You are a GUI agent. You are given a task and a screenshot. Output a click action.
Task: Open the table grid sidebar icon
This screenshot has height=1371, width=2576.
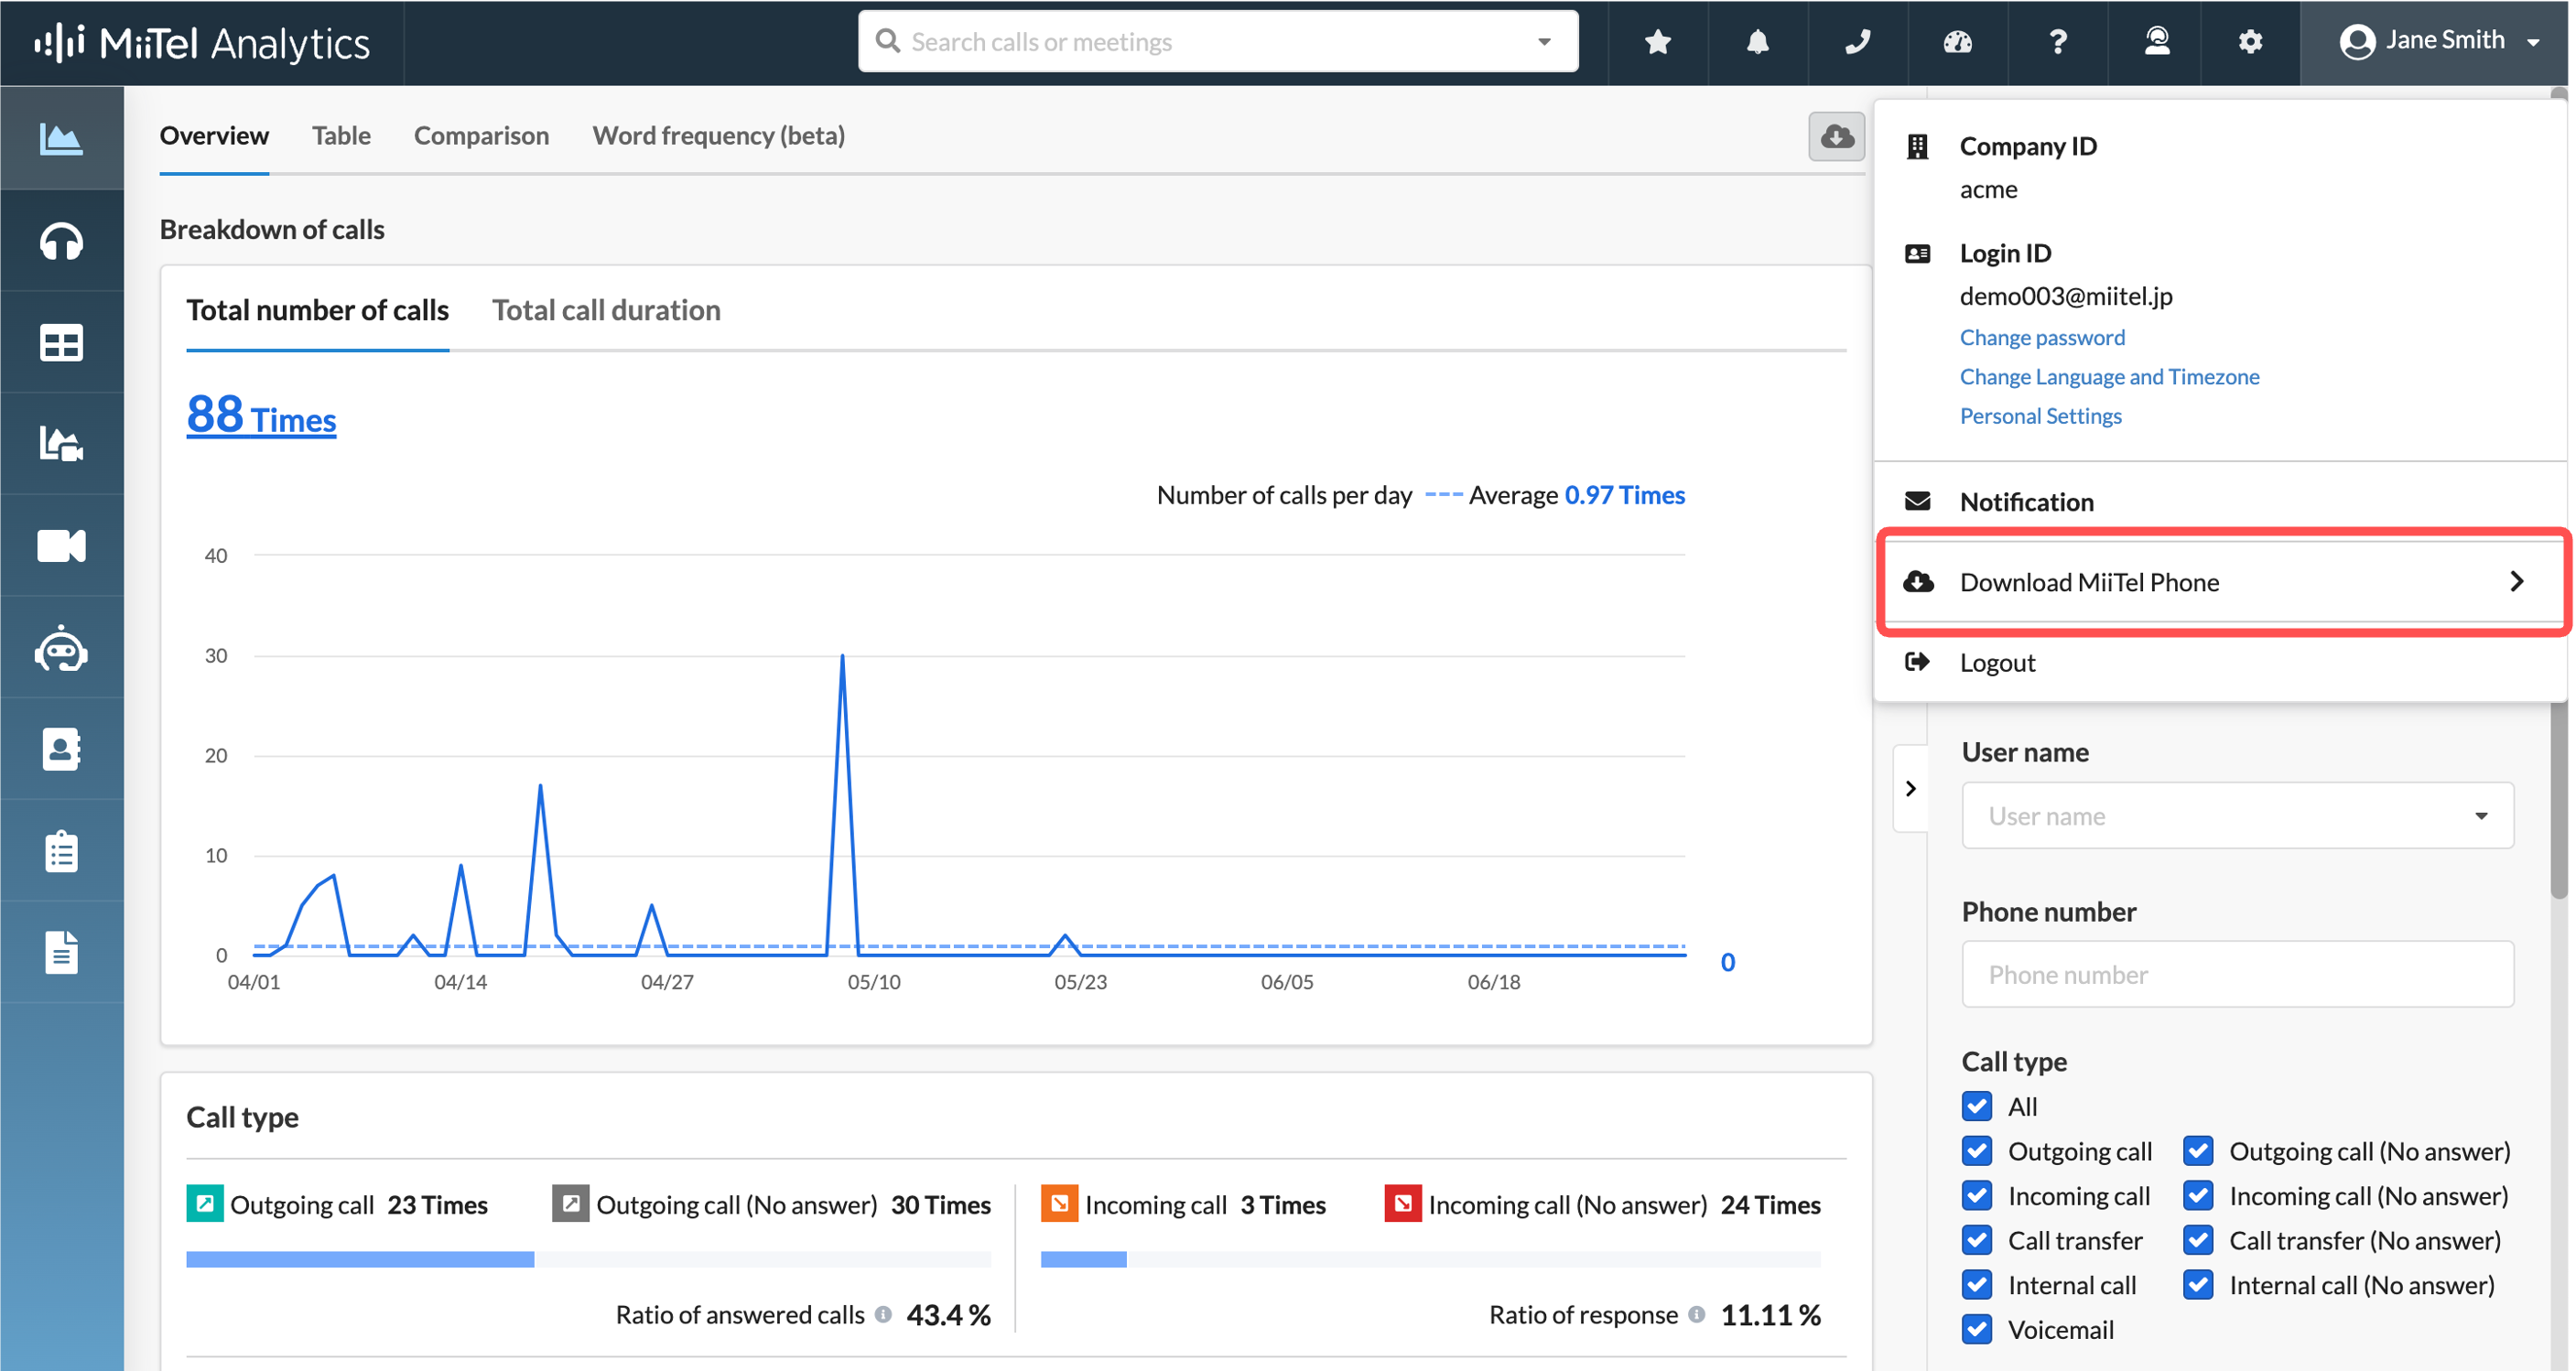coord(61,343)
